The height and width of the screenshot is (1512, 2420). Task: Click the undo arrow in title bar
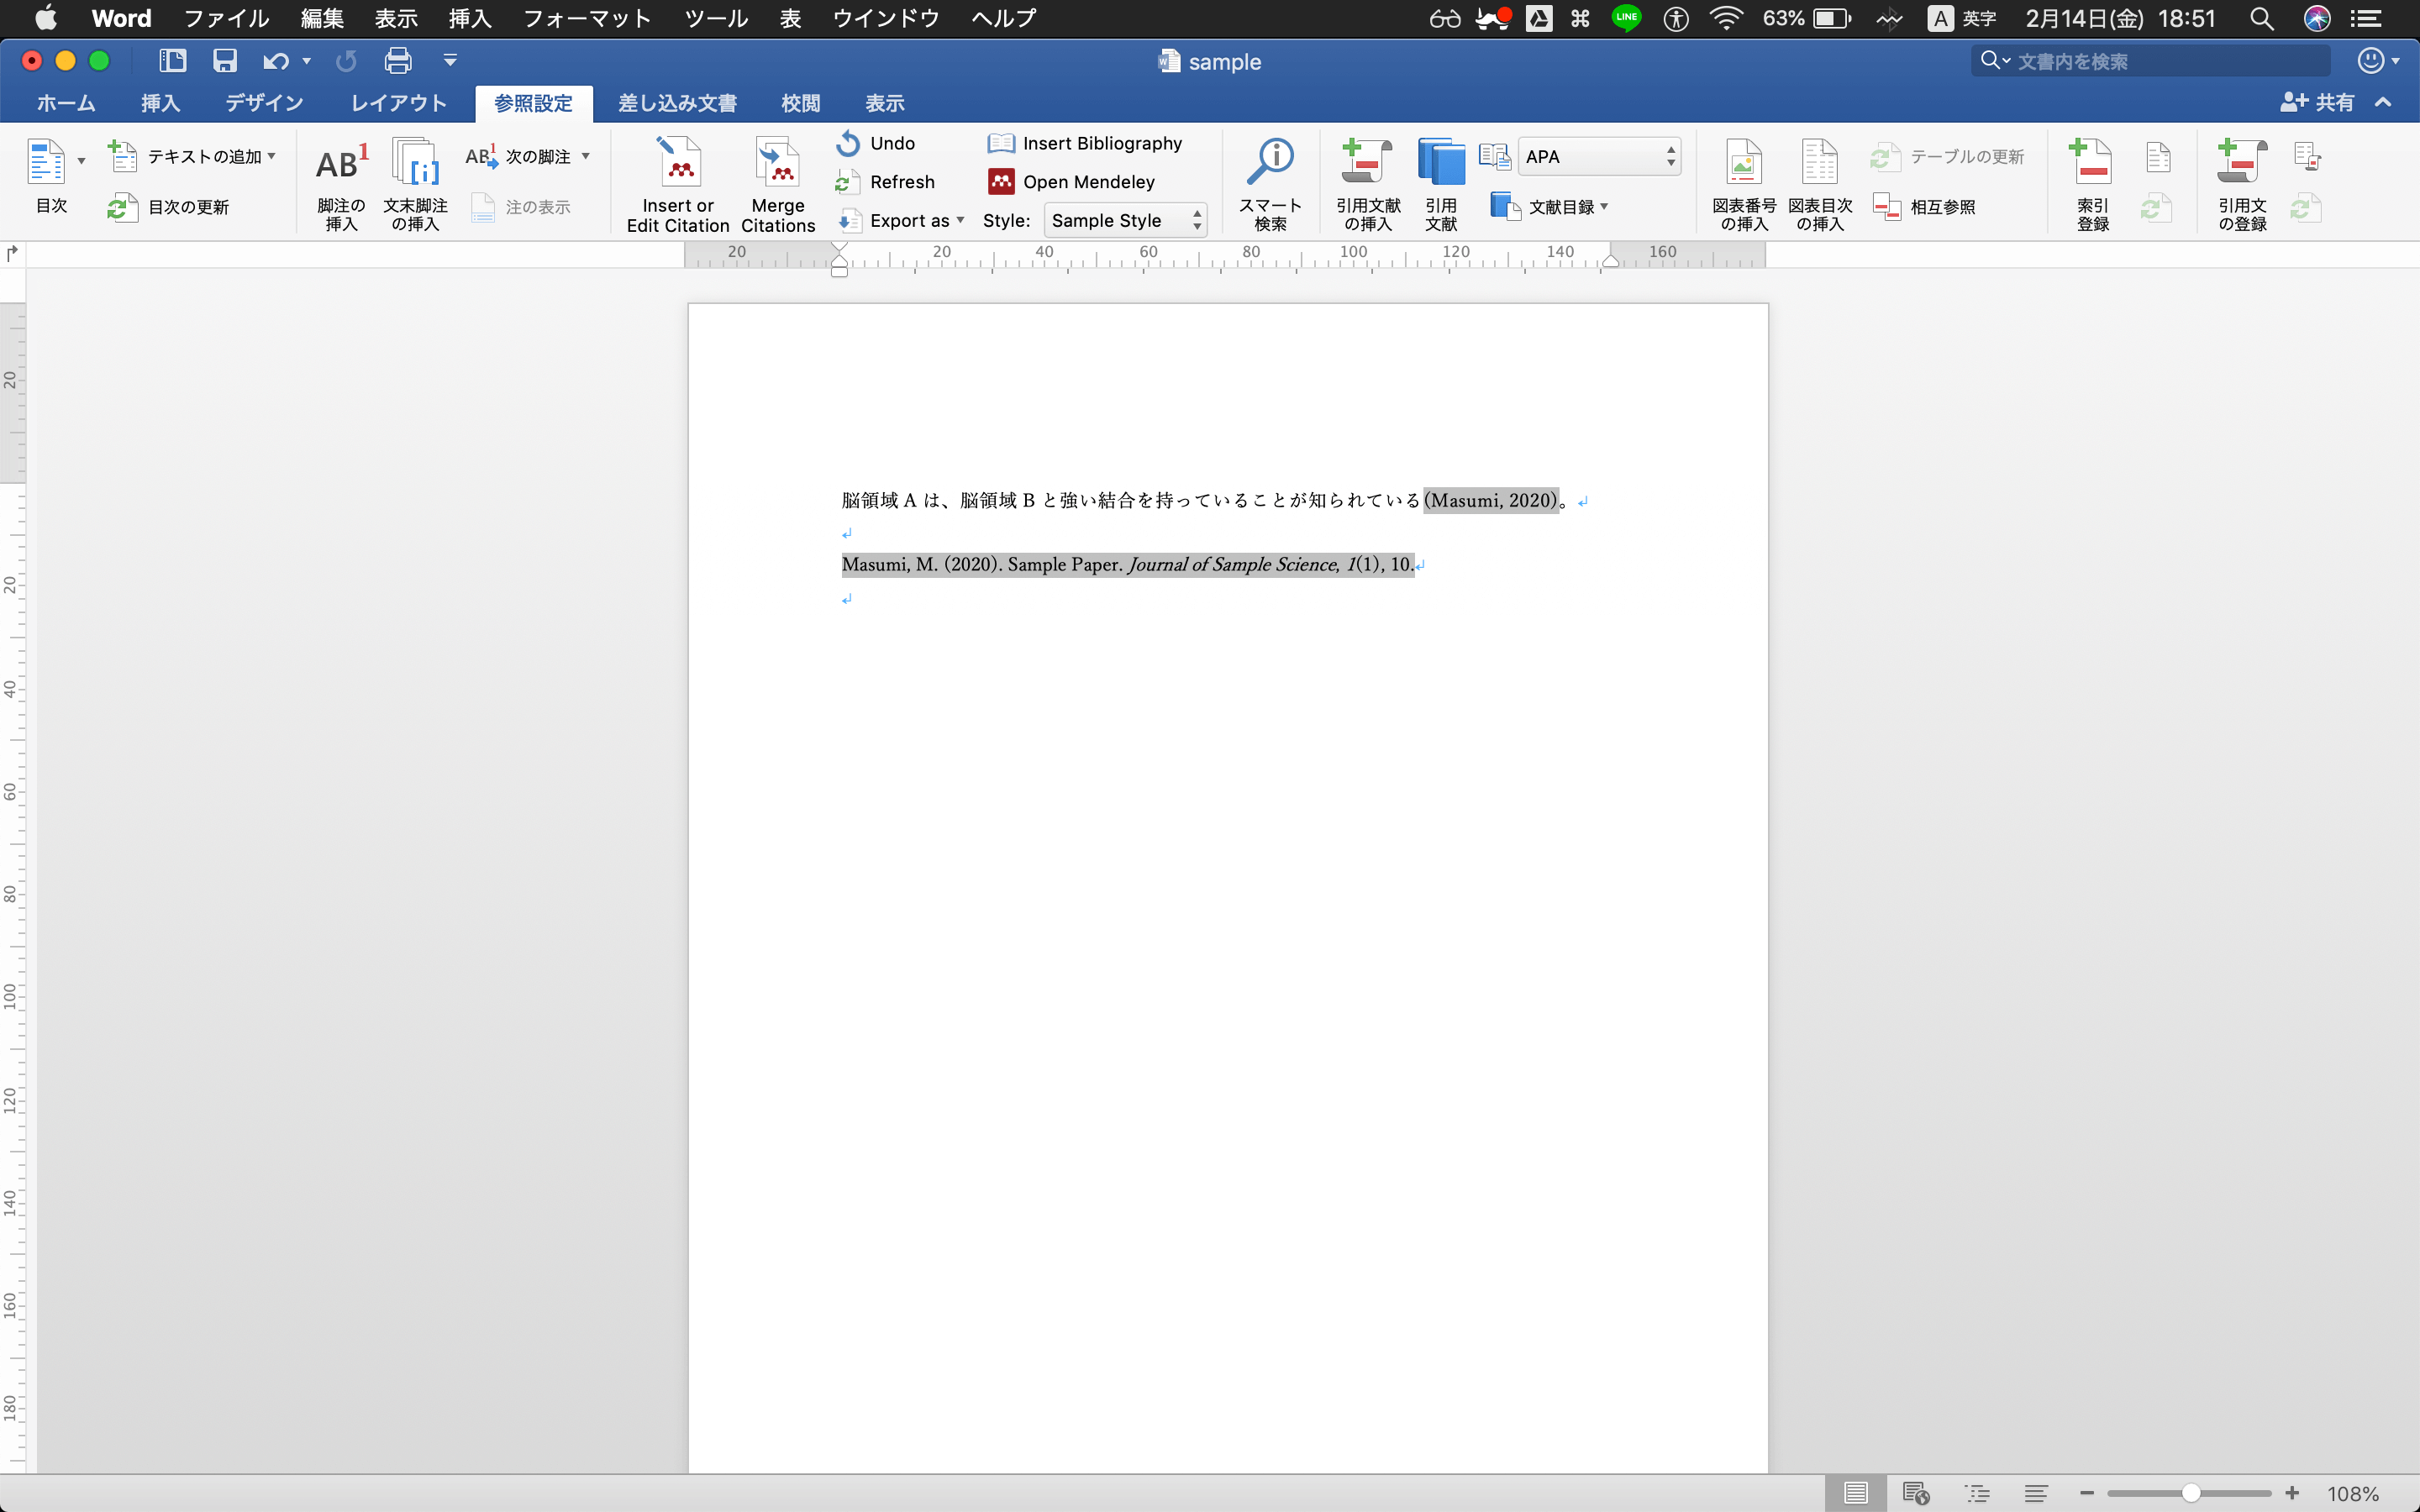(x=275, y=61)
